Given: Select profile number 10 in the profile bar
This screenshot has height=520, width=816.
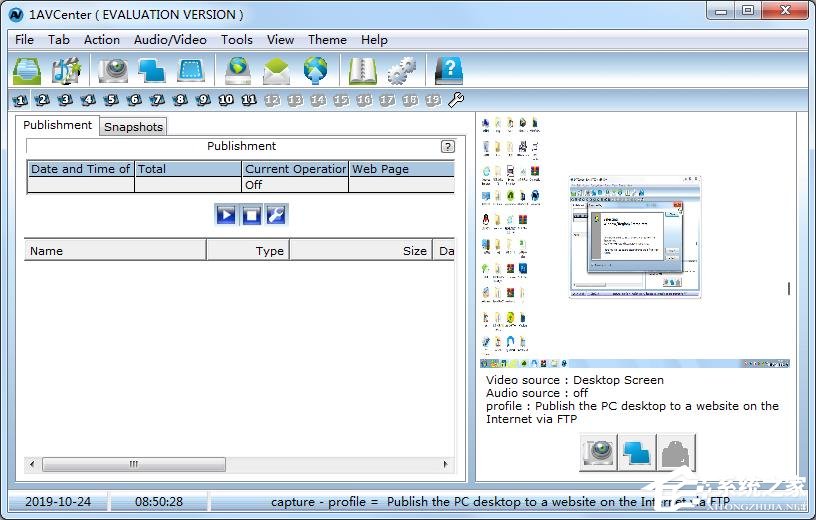Looking at the screenshot, I should click(x=226, y=100).
